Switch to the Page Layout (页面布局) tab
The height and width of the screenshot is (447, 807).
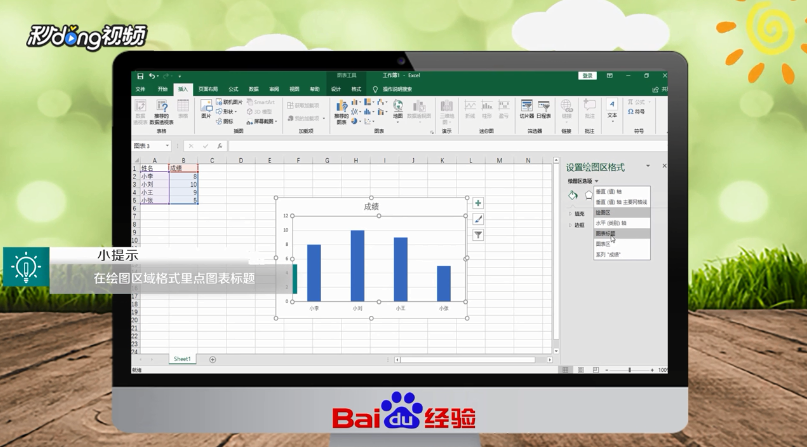208,90
